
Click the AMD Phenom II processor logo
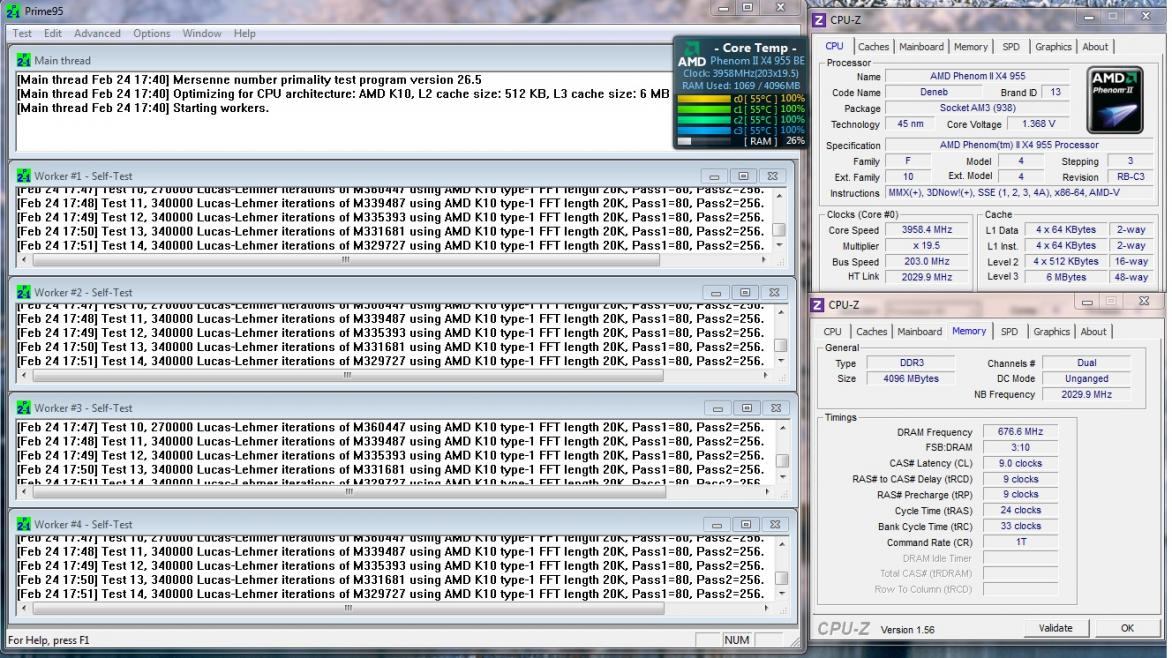(x=1114, y=100)
